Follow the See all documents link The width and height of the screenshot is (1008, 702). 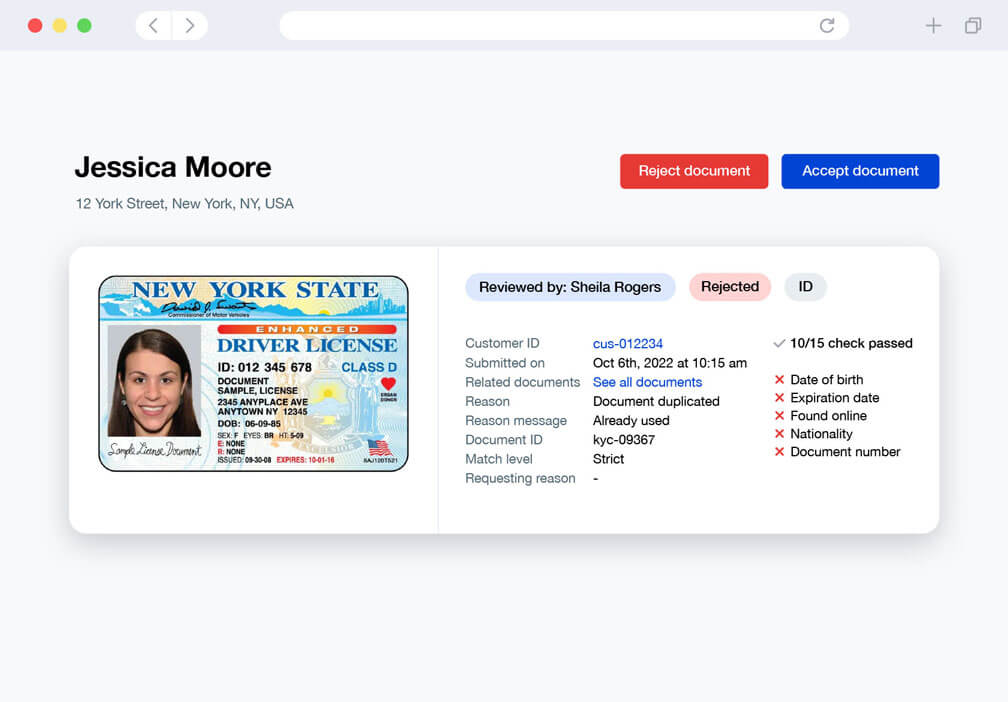pos(647,382)
